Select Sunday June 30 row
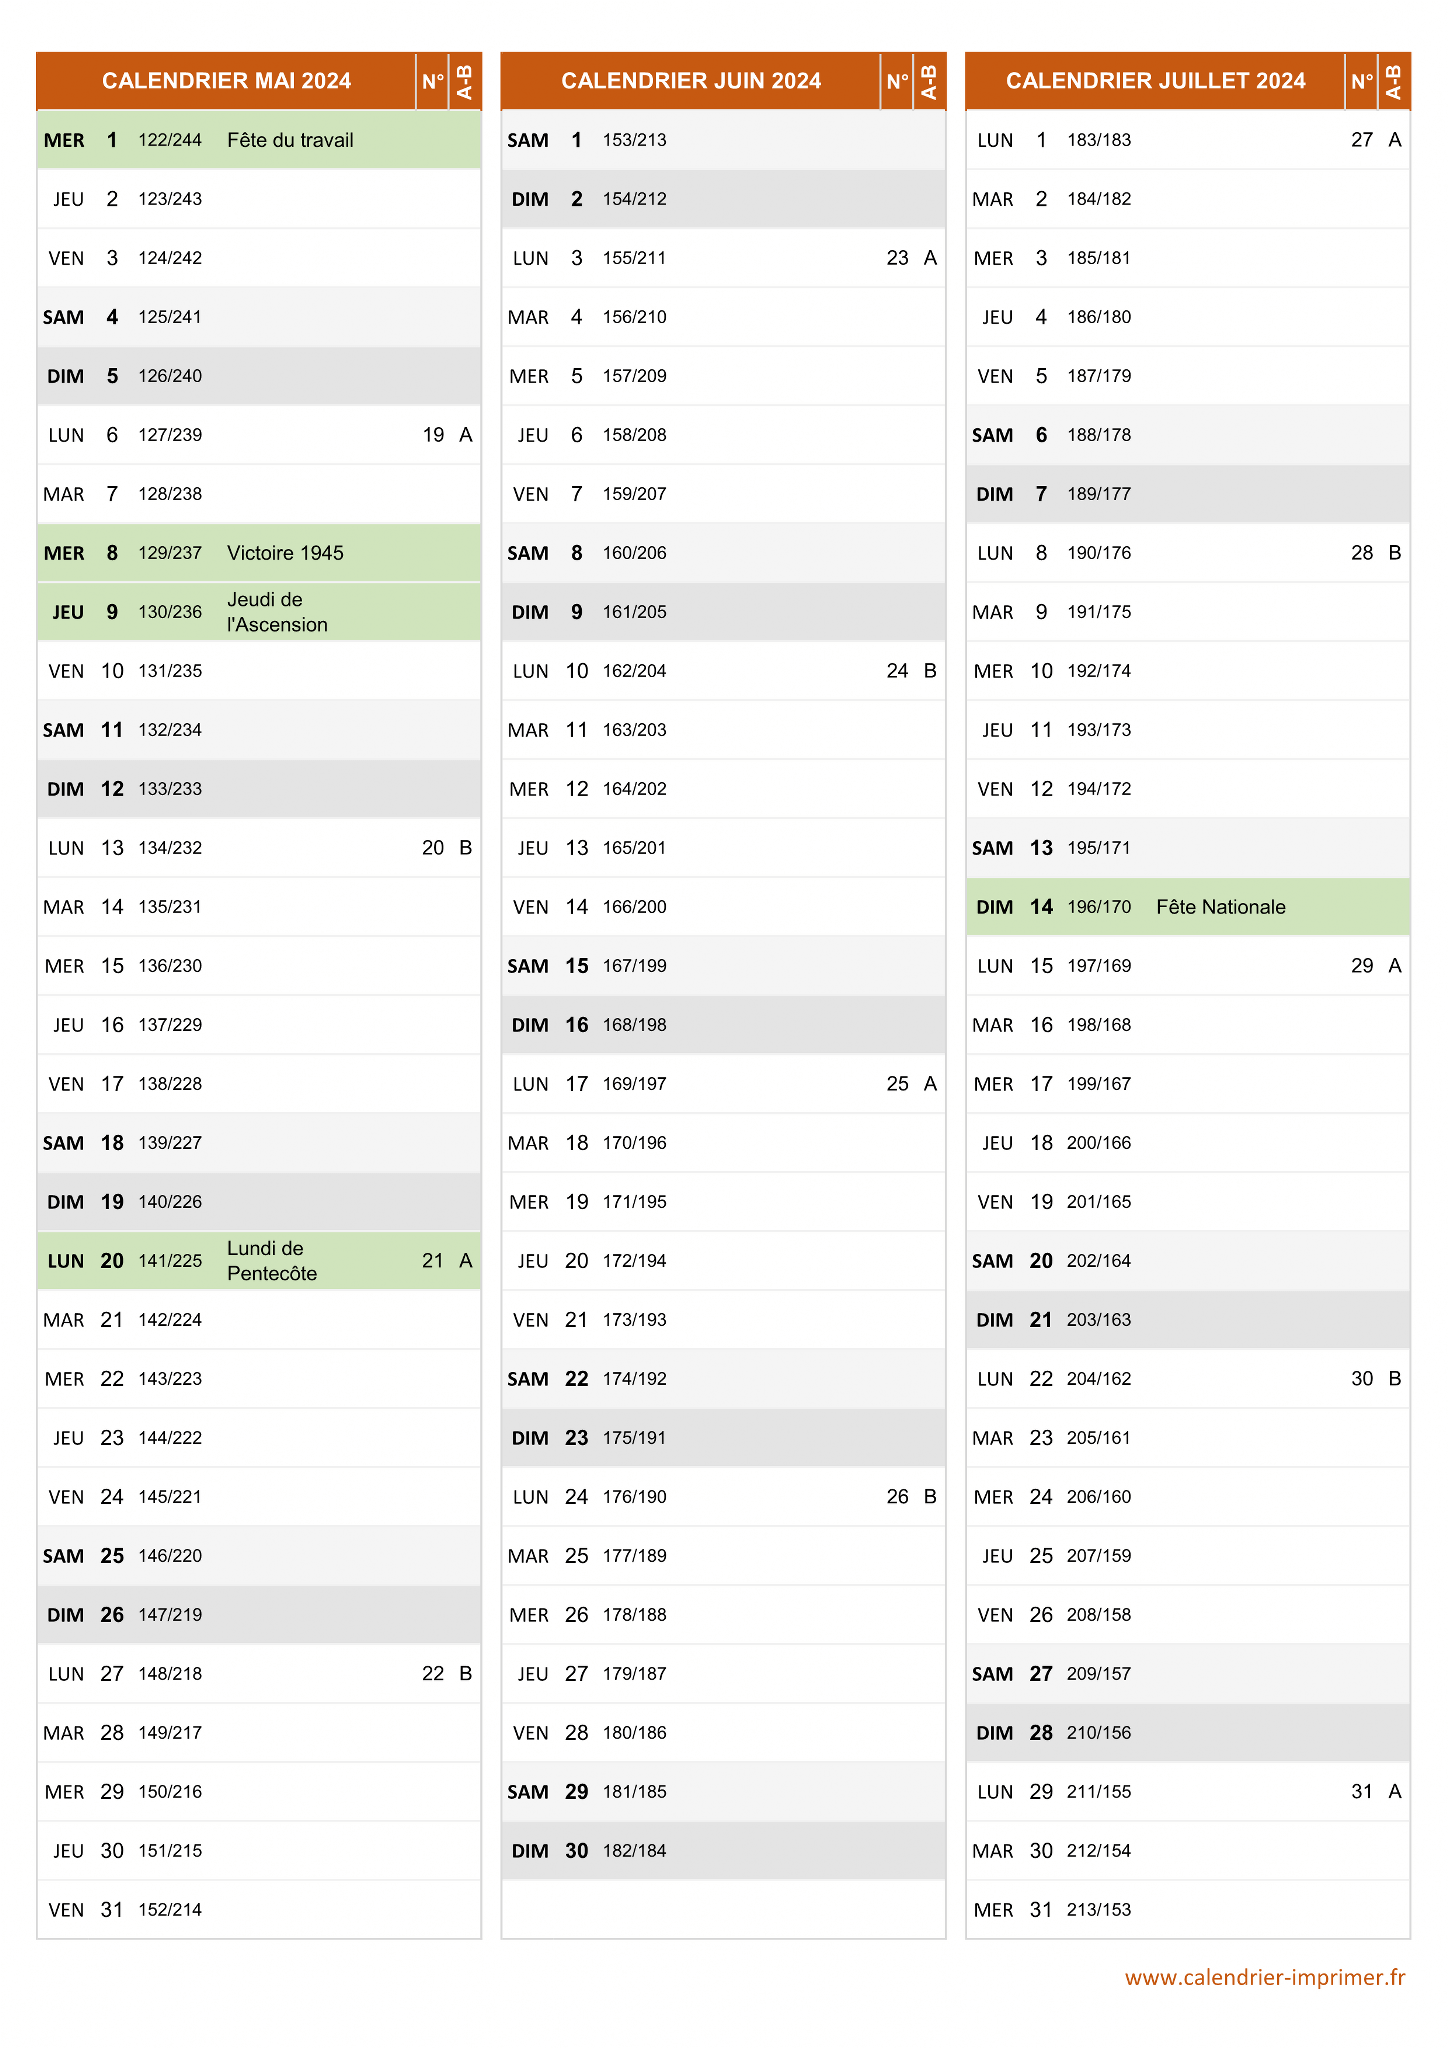The image size is (1448, 2048). [x=723, y=1851]
